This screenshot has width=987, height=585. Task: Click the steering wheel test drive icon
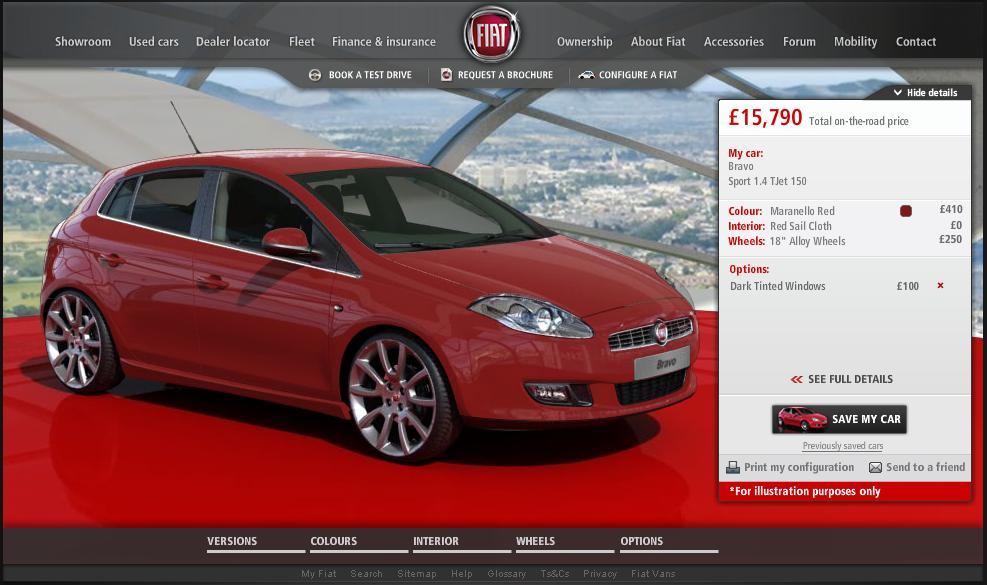point(315,75)
